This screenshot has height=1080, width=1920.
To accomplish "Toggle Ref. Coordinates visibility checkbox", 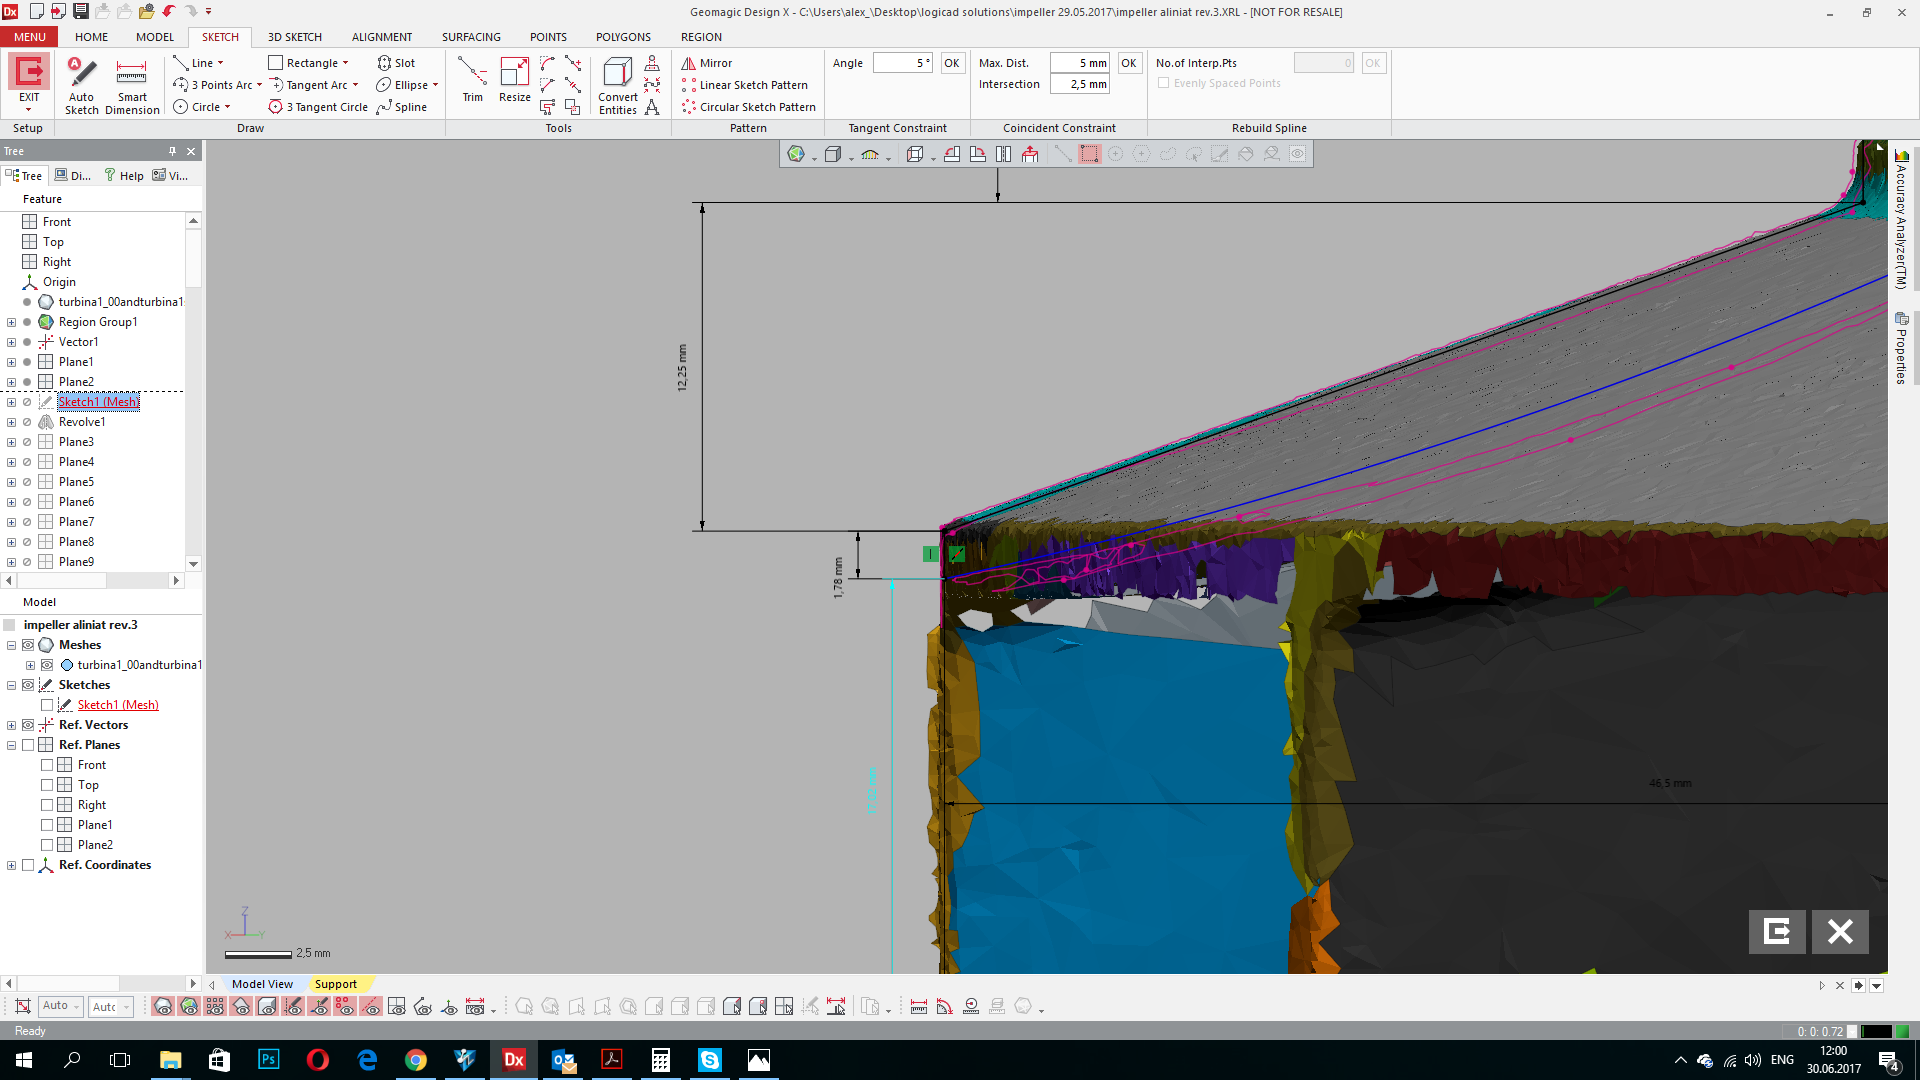I will [28, 865].
